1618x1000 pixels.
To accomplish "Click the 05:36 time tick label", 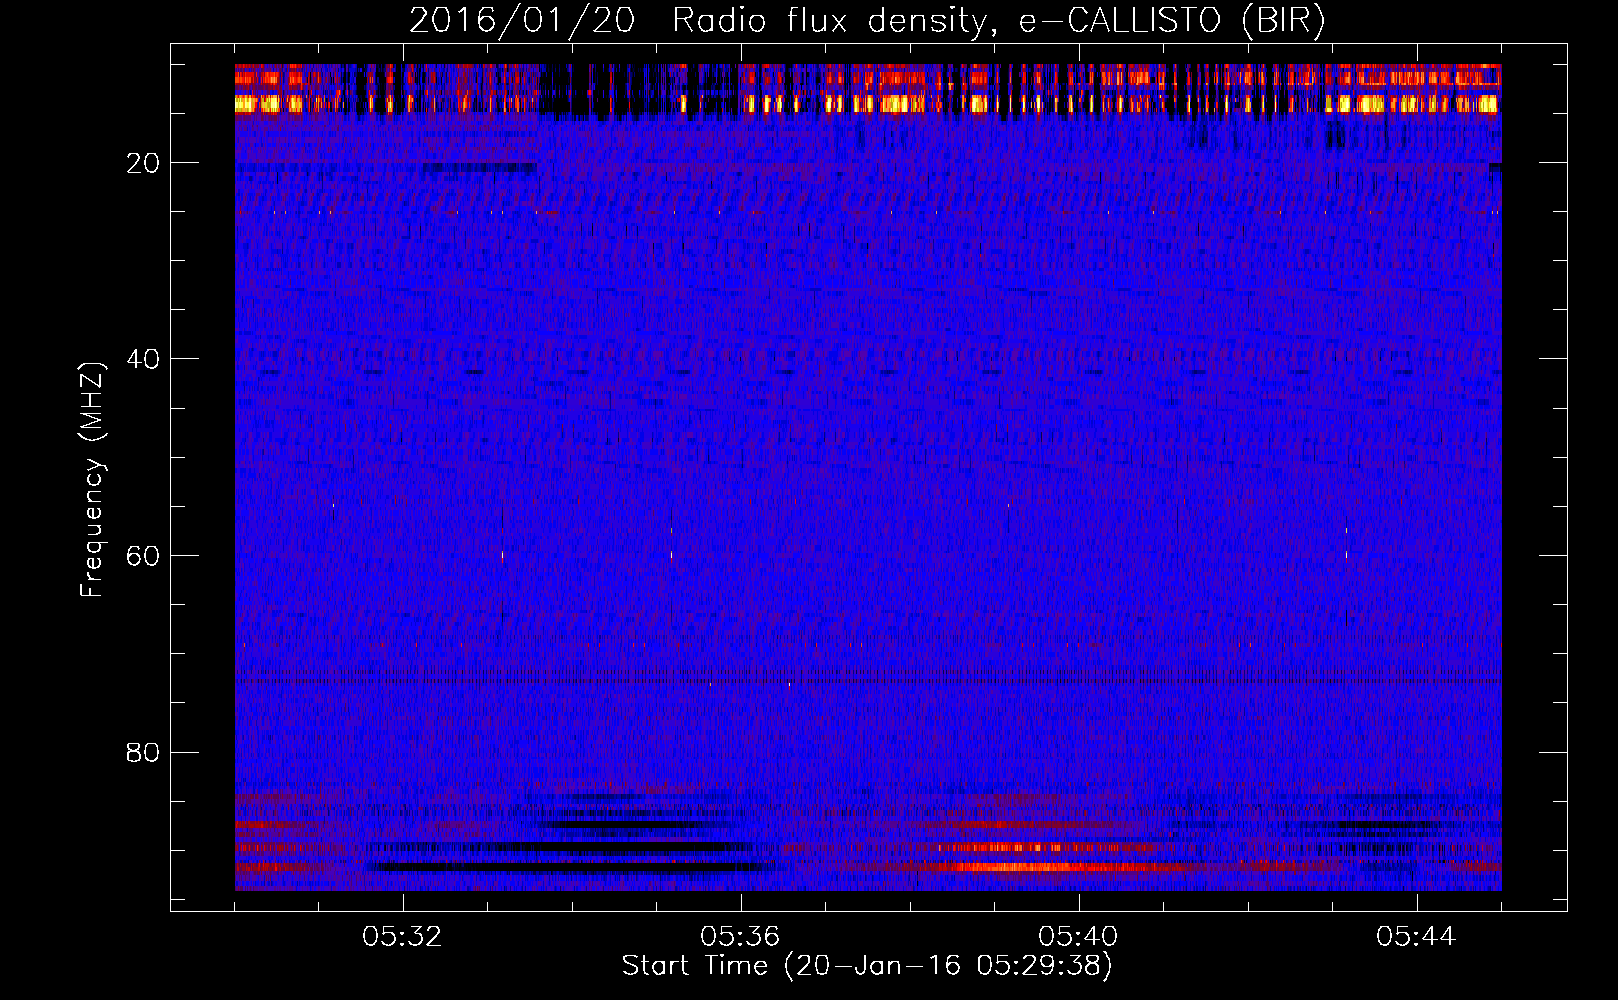I will point(740,937).
